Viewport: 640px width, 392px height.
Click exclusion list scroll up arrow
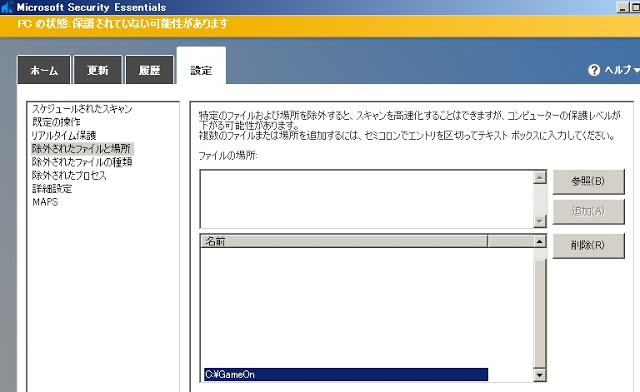pyautogui.click(x=540, y=241)
